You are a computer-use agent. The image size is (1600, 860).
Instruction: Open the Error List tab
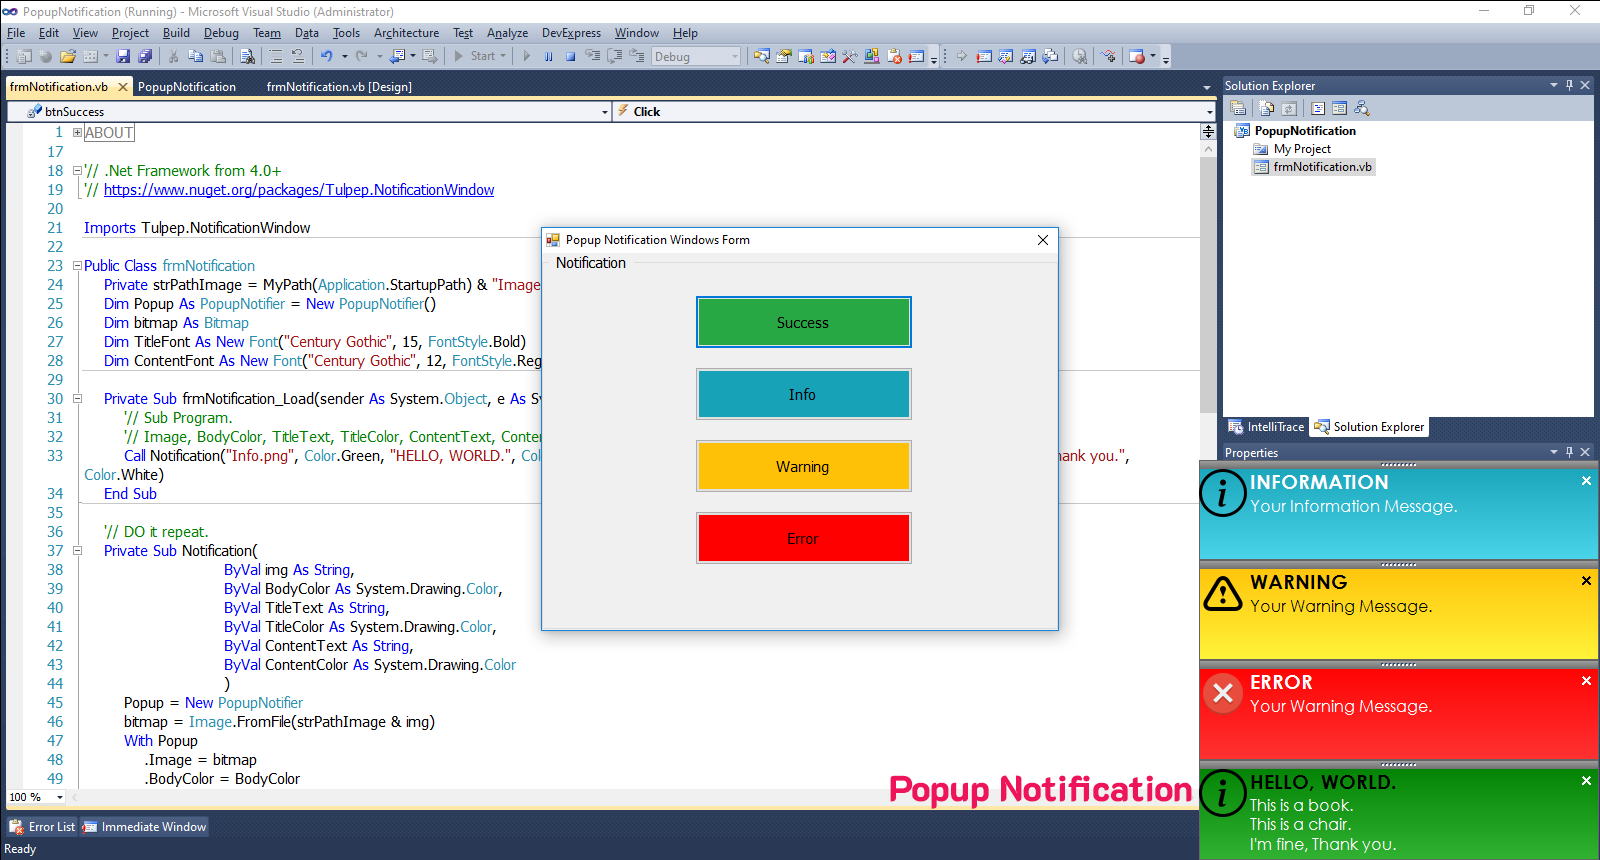tap(43, 827)
